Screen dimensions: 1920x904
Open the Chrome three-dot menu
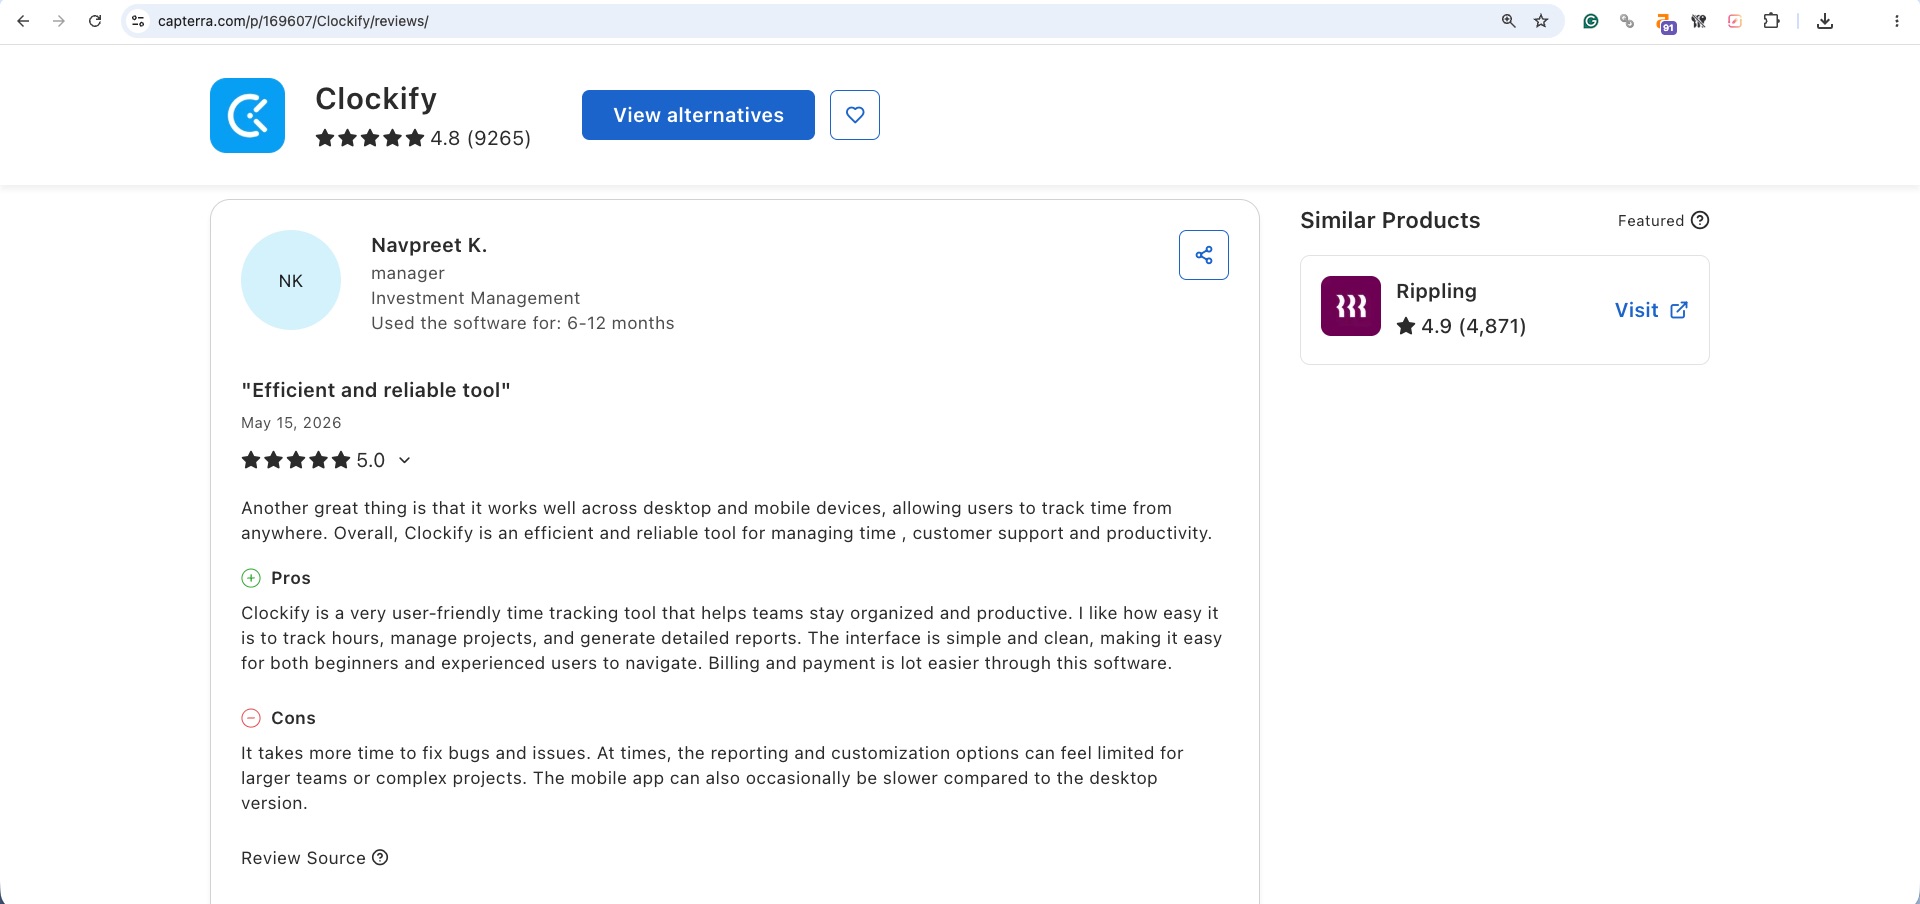[x=1896, y=21]
